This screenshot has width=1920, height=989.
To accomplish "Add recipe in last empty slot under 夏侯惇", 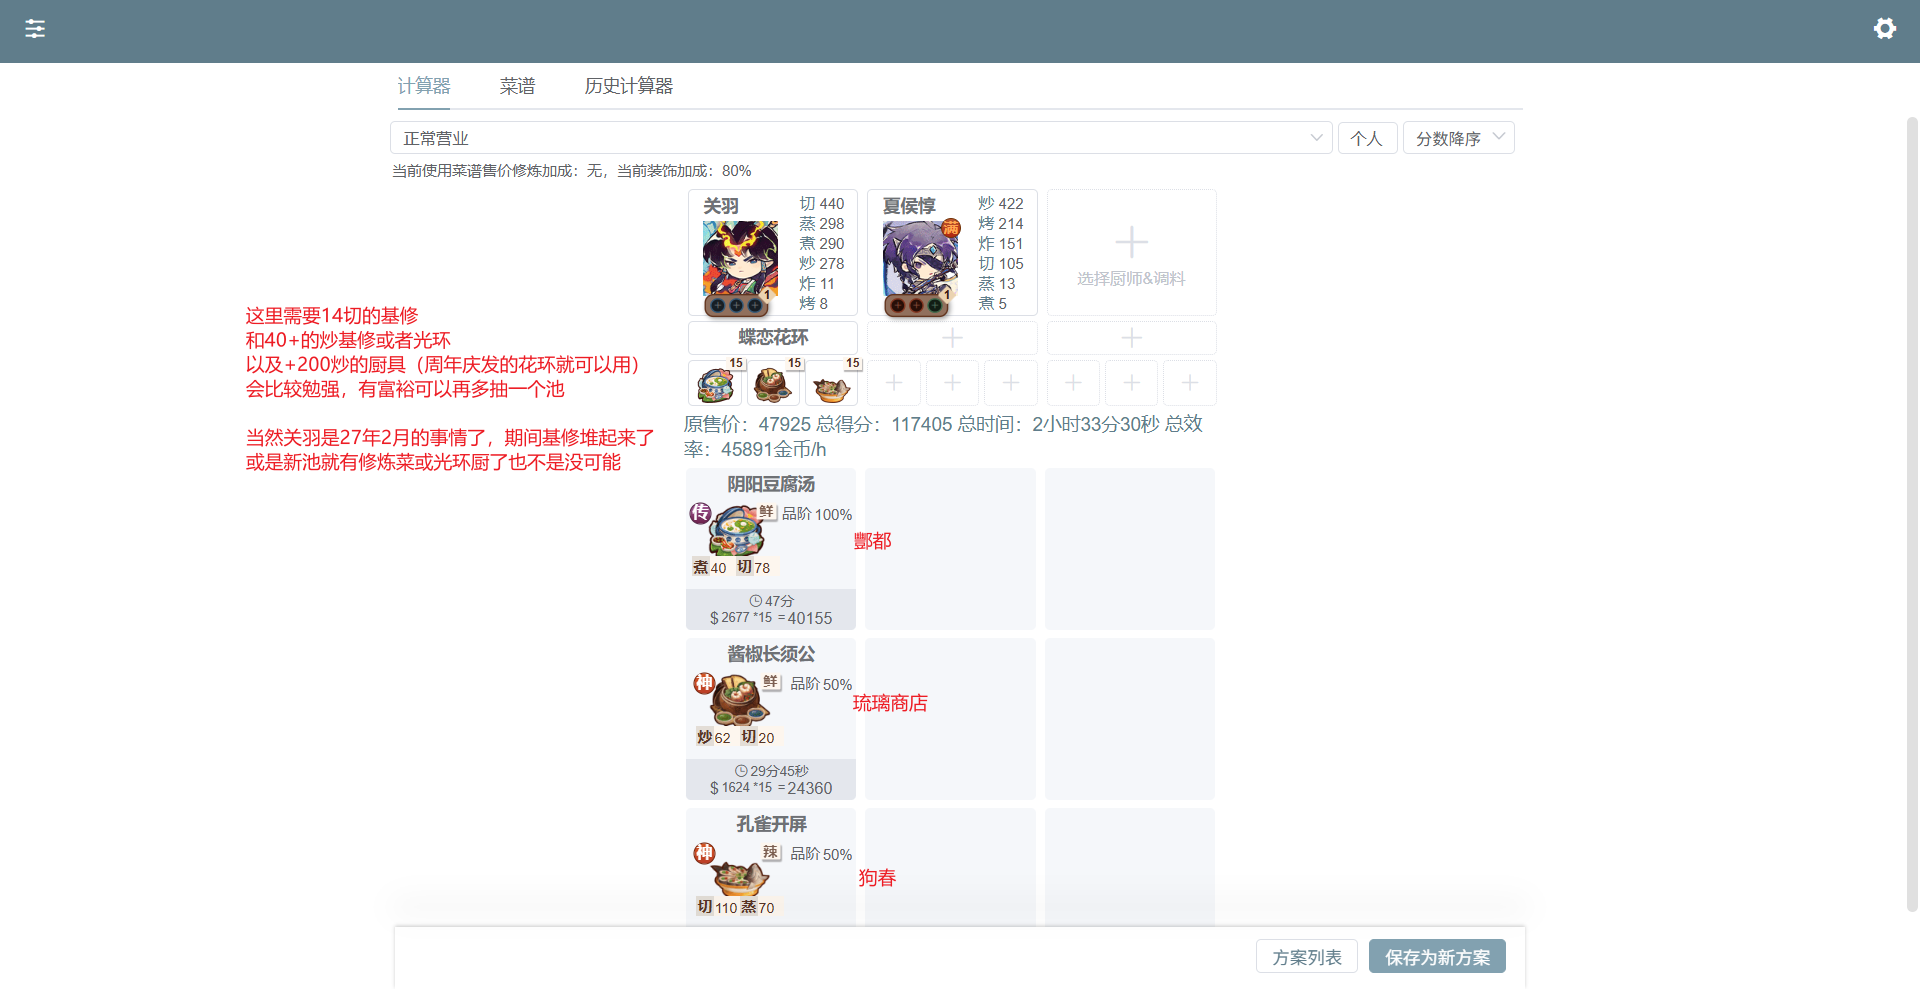I will tap(1011, 383).
